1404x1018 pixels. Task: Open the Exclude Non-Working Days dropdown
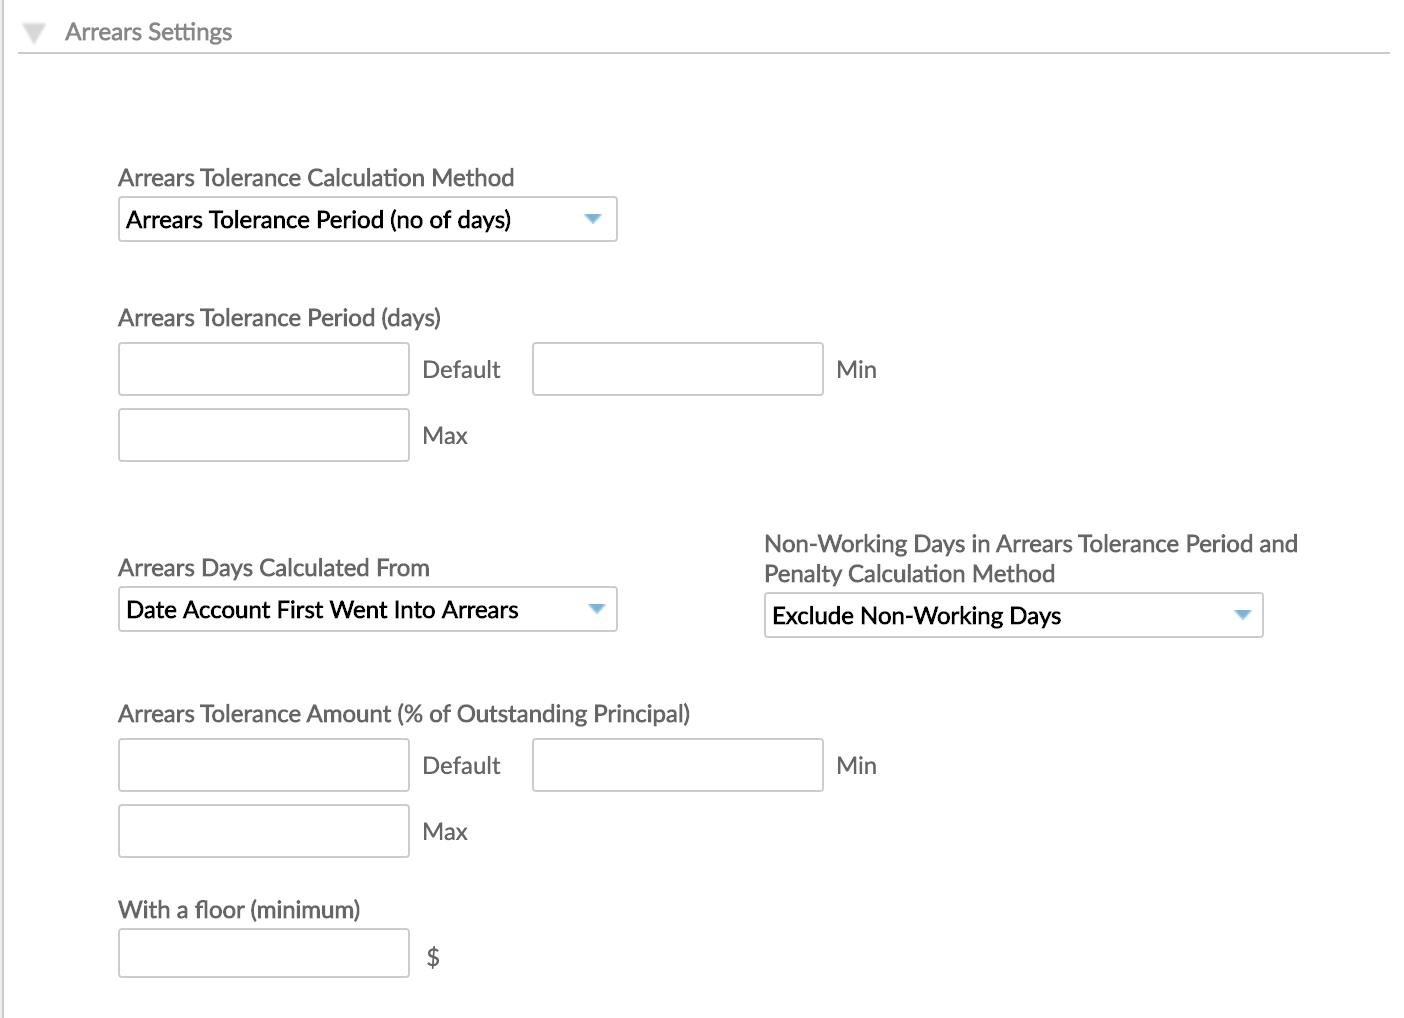(x=1013, y=615)
